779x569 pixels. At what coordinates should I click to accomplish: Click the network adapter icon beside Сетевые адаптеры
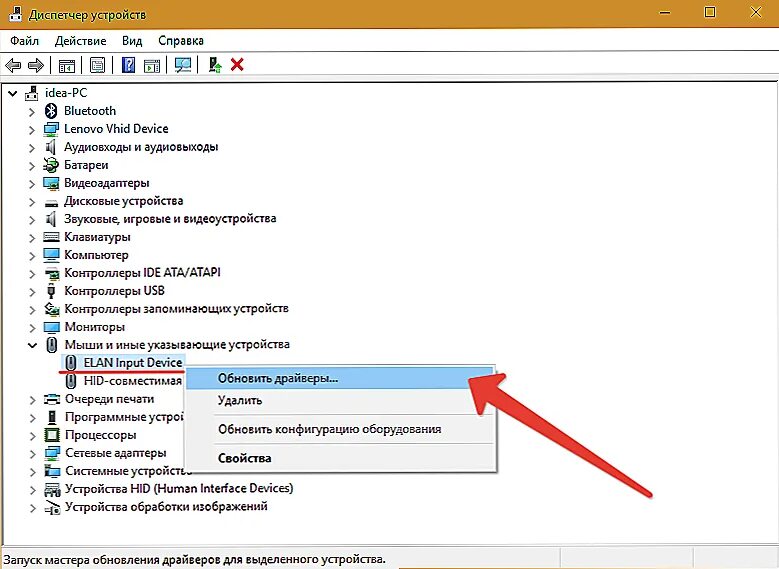52,453
